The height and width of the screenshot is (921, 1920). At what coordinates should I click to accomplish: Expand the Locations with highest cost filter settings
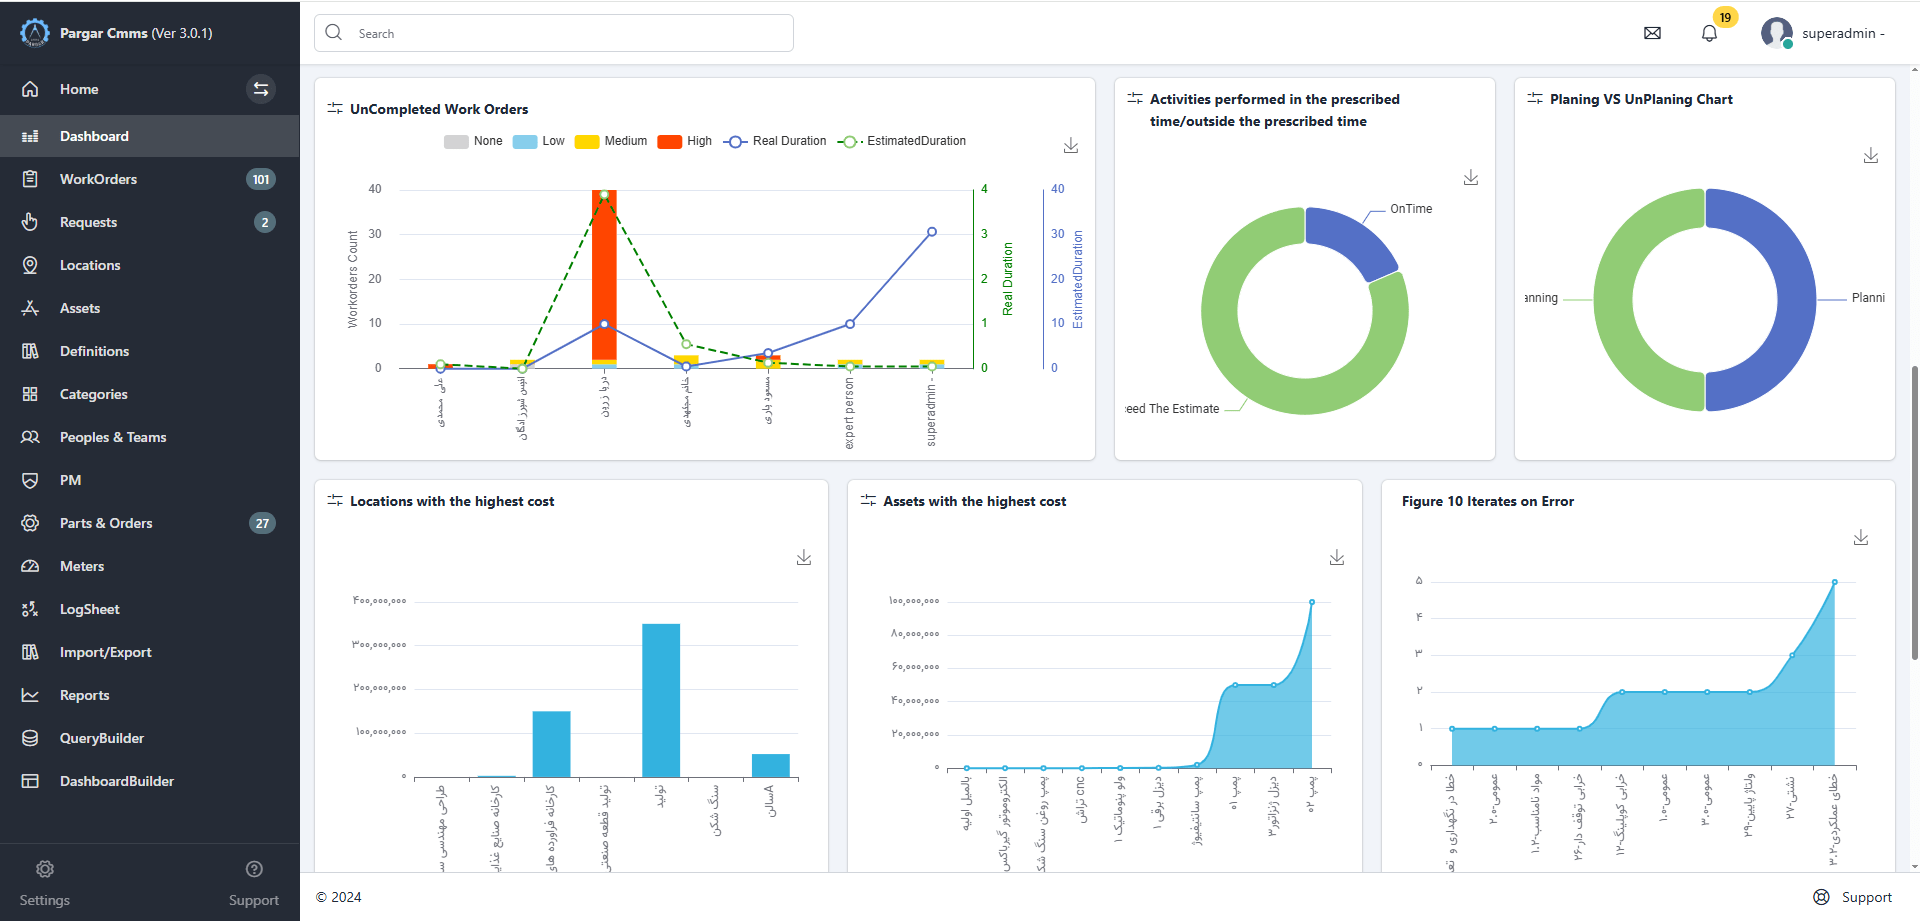(335, 500)
